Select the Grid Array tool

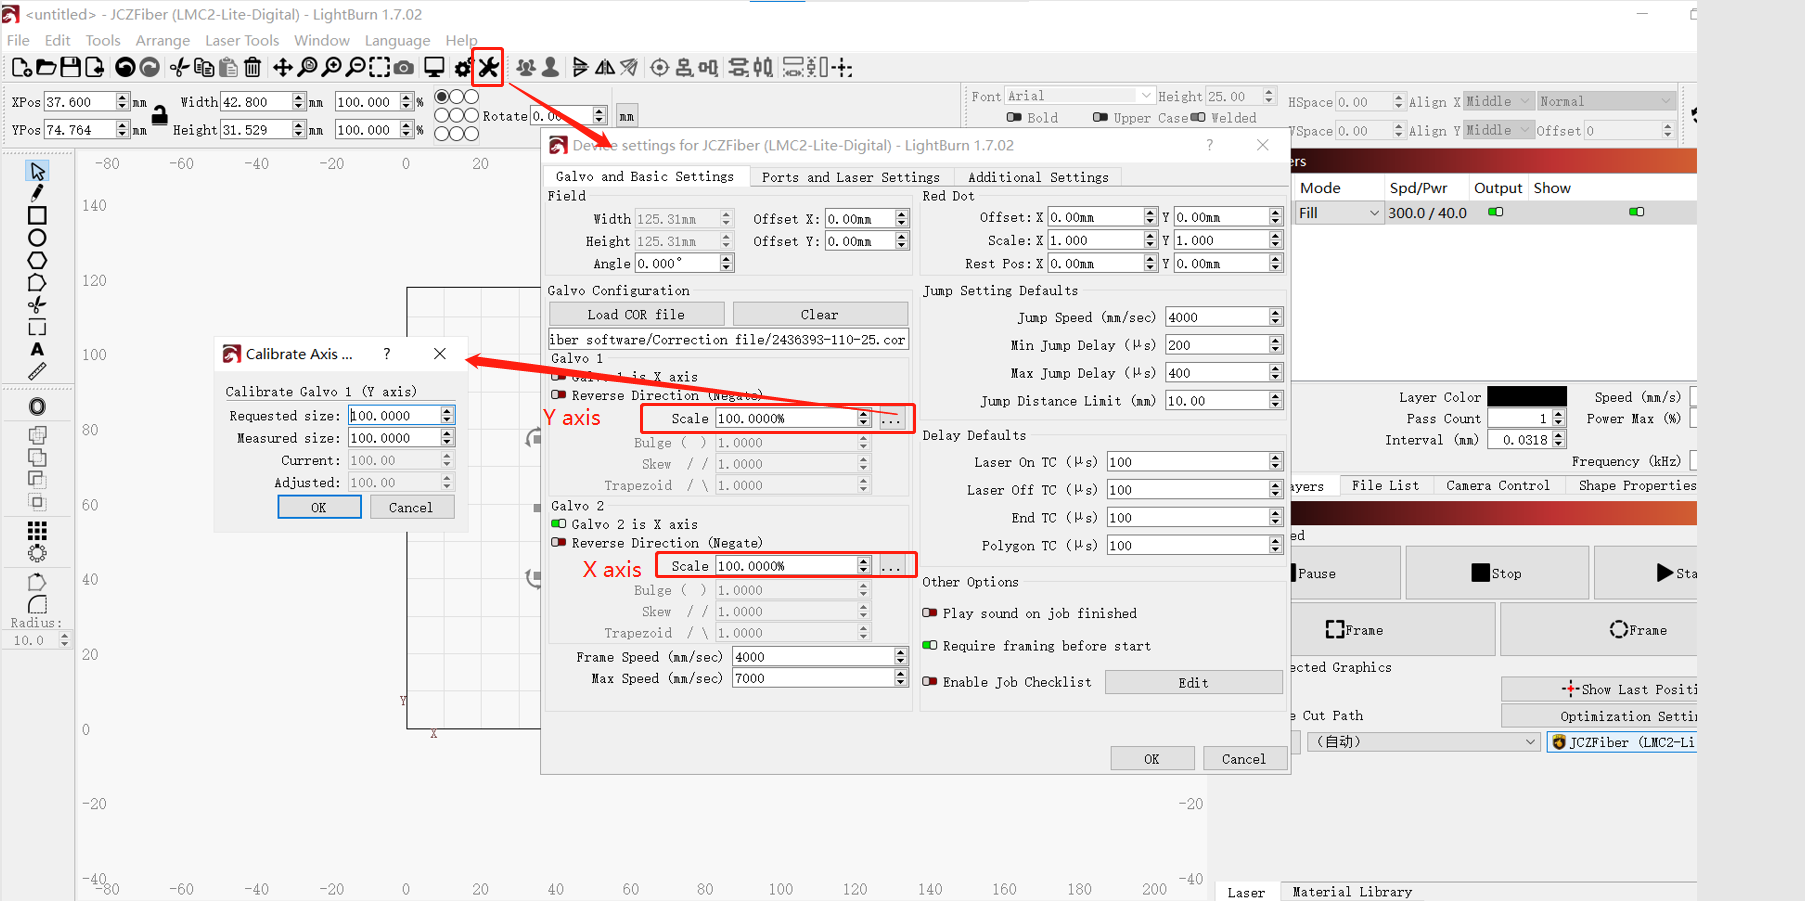pos(37,531)
